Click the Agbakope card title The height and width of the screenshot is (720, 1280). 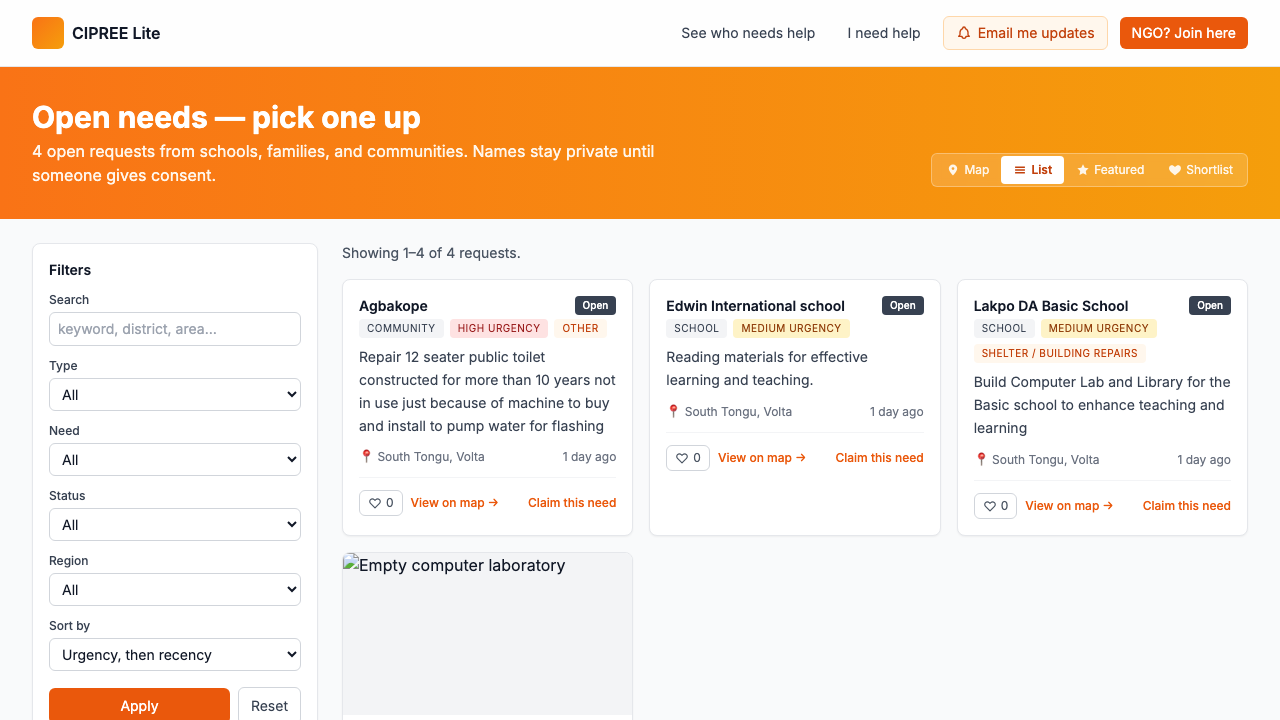[393, 306]
